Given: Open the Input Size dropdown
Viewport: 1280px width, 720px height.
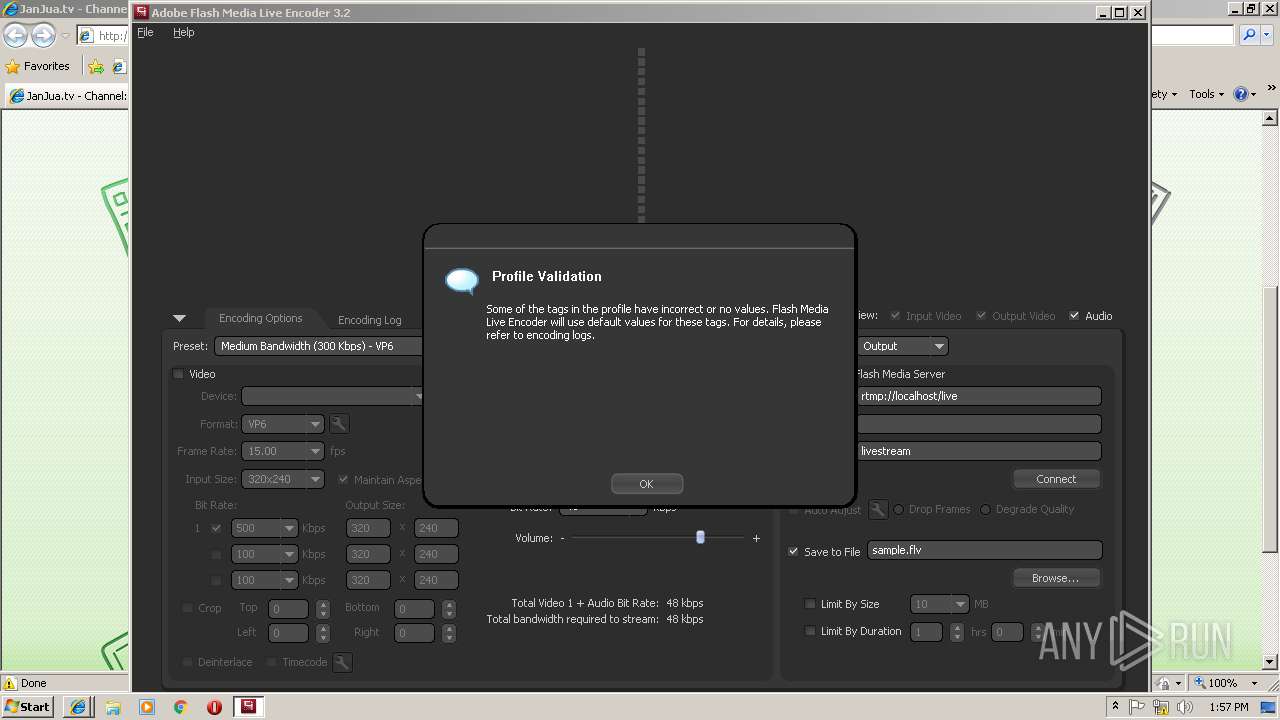Looking at the screenshot, I should 283,479.
